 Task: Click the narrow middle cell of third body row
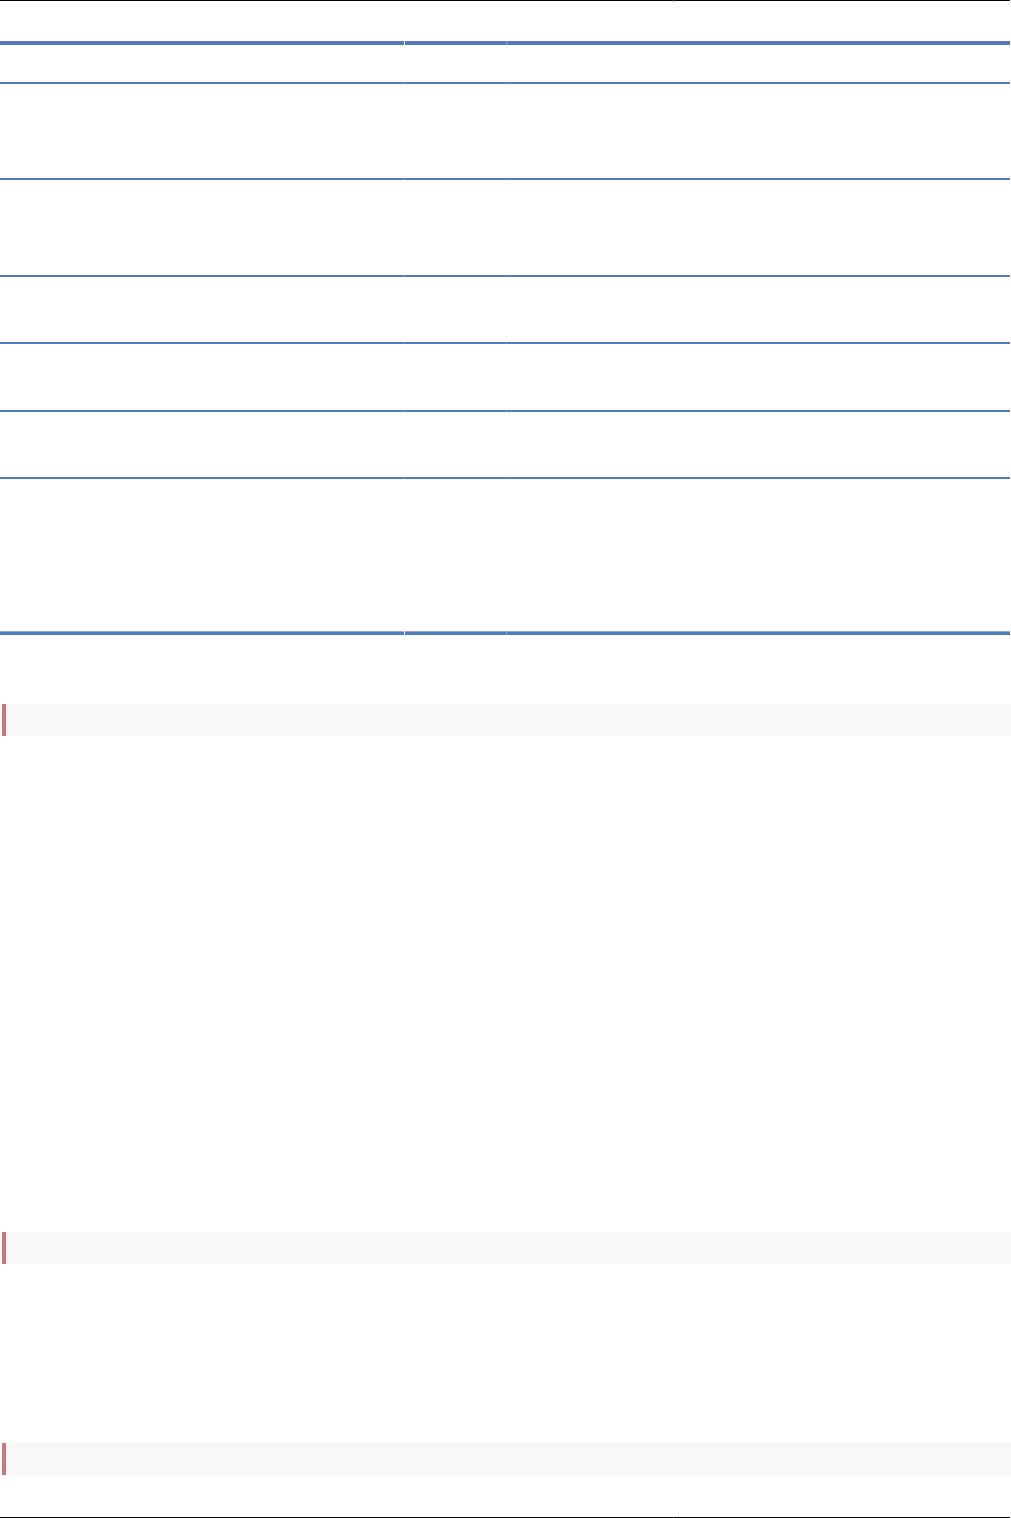click(455, 310)
